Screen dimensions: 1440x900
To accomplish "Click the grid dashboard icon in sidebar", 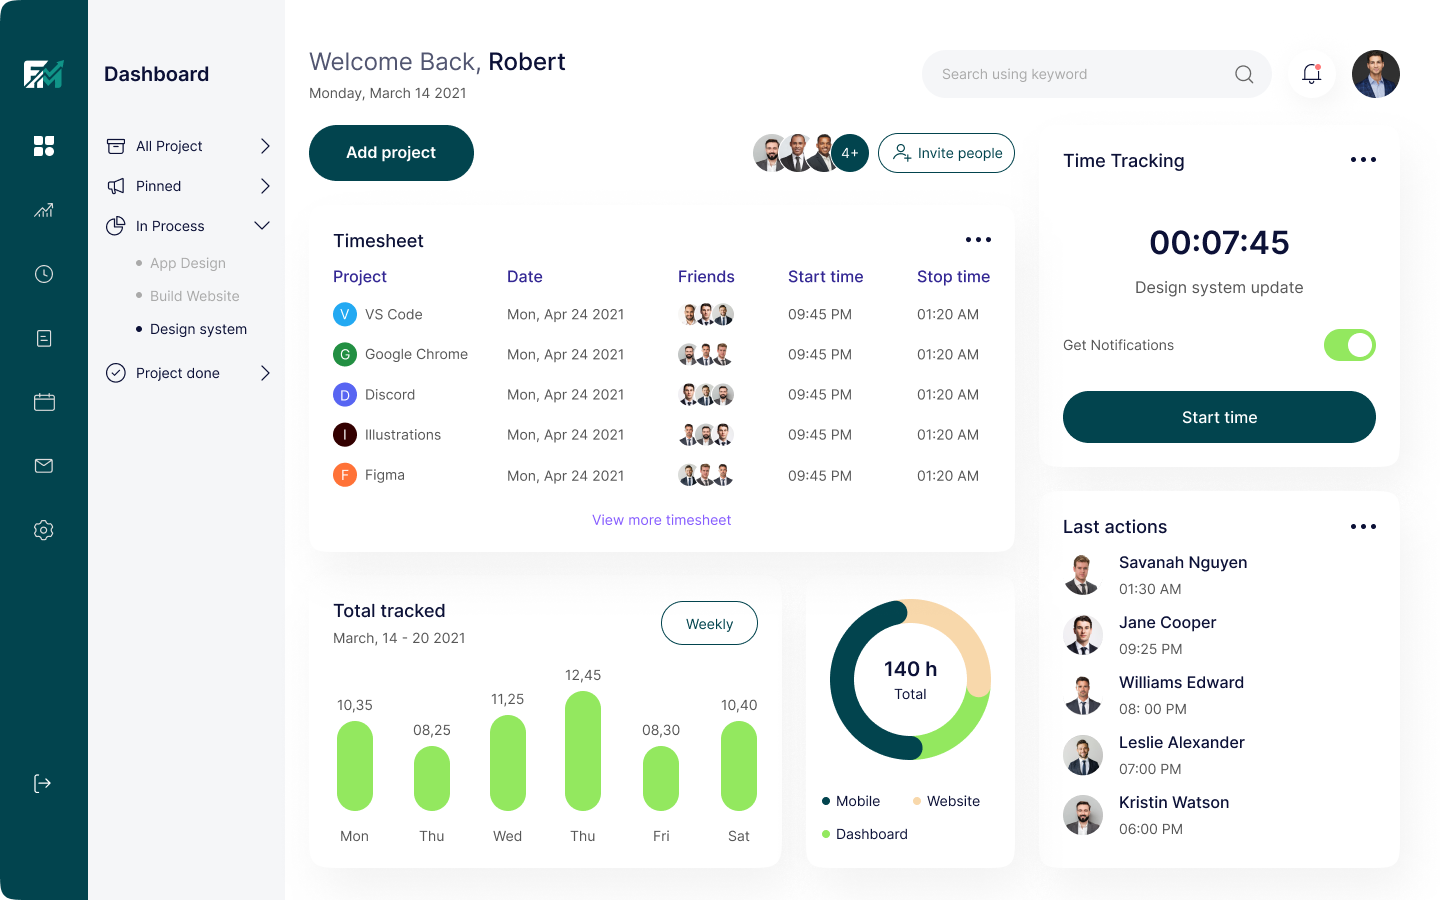I will [x=44, y=146].
